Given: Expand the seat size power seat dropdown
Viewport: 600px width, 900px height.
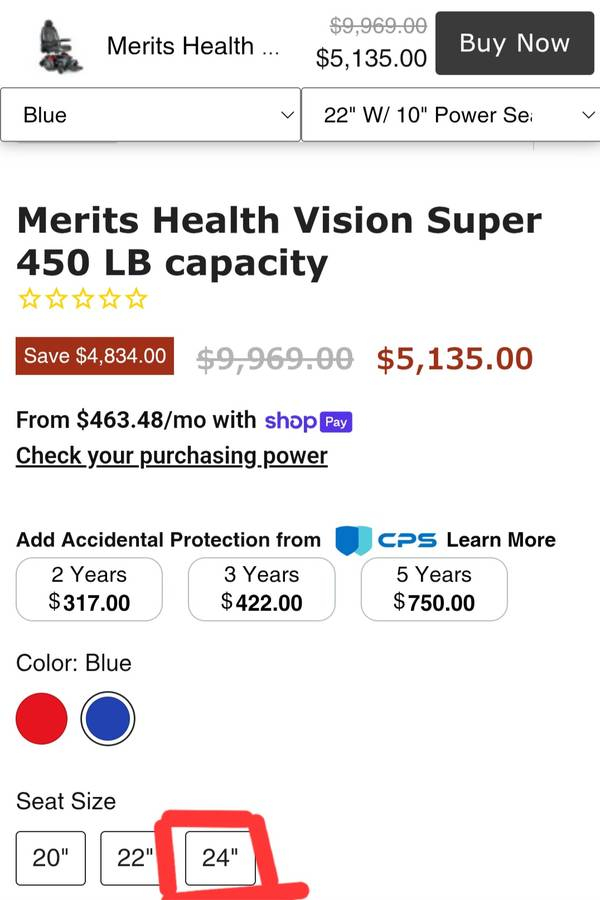Looking at the screenshot, I should pyautogui.click(x=450, y=115).
